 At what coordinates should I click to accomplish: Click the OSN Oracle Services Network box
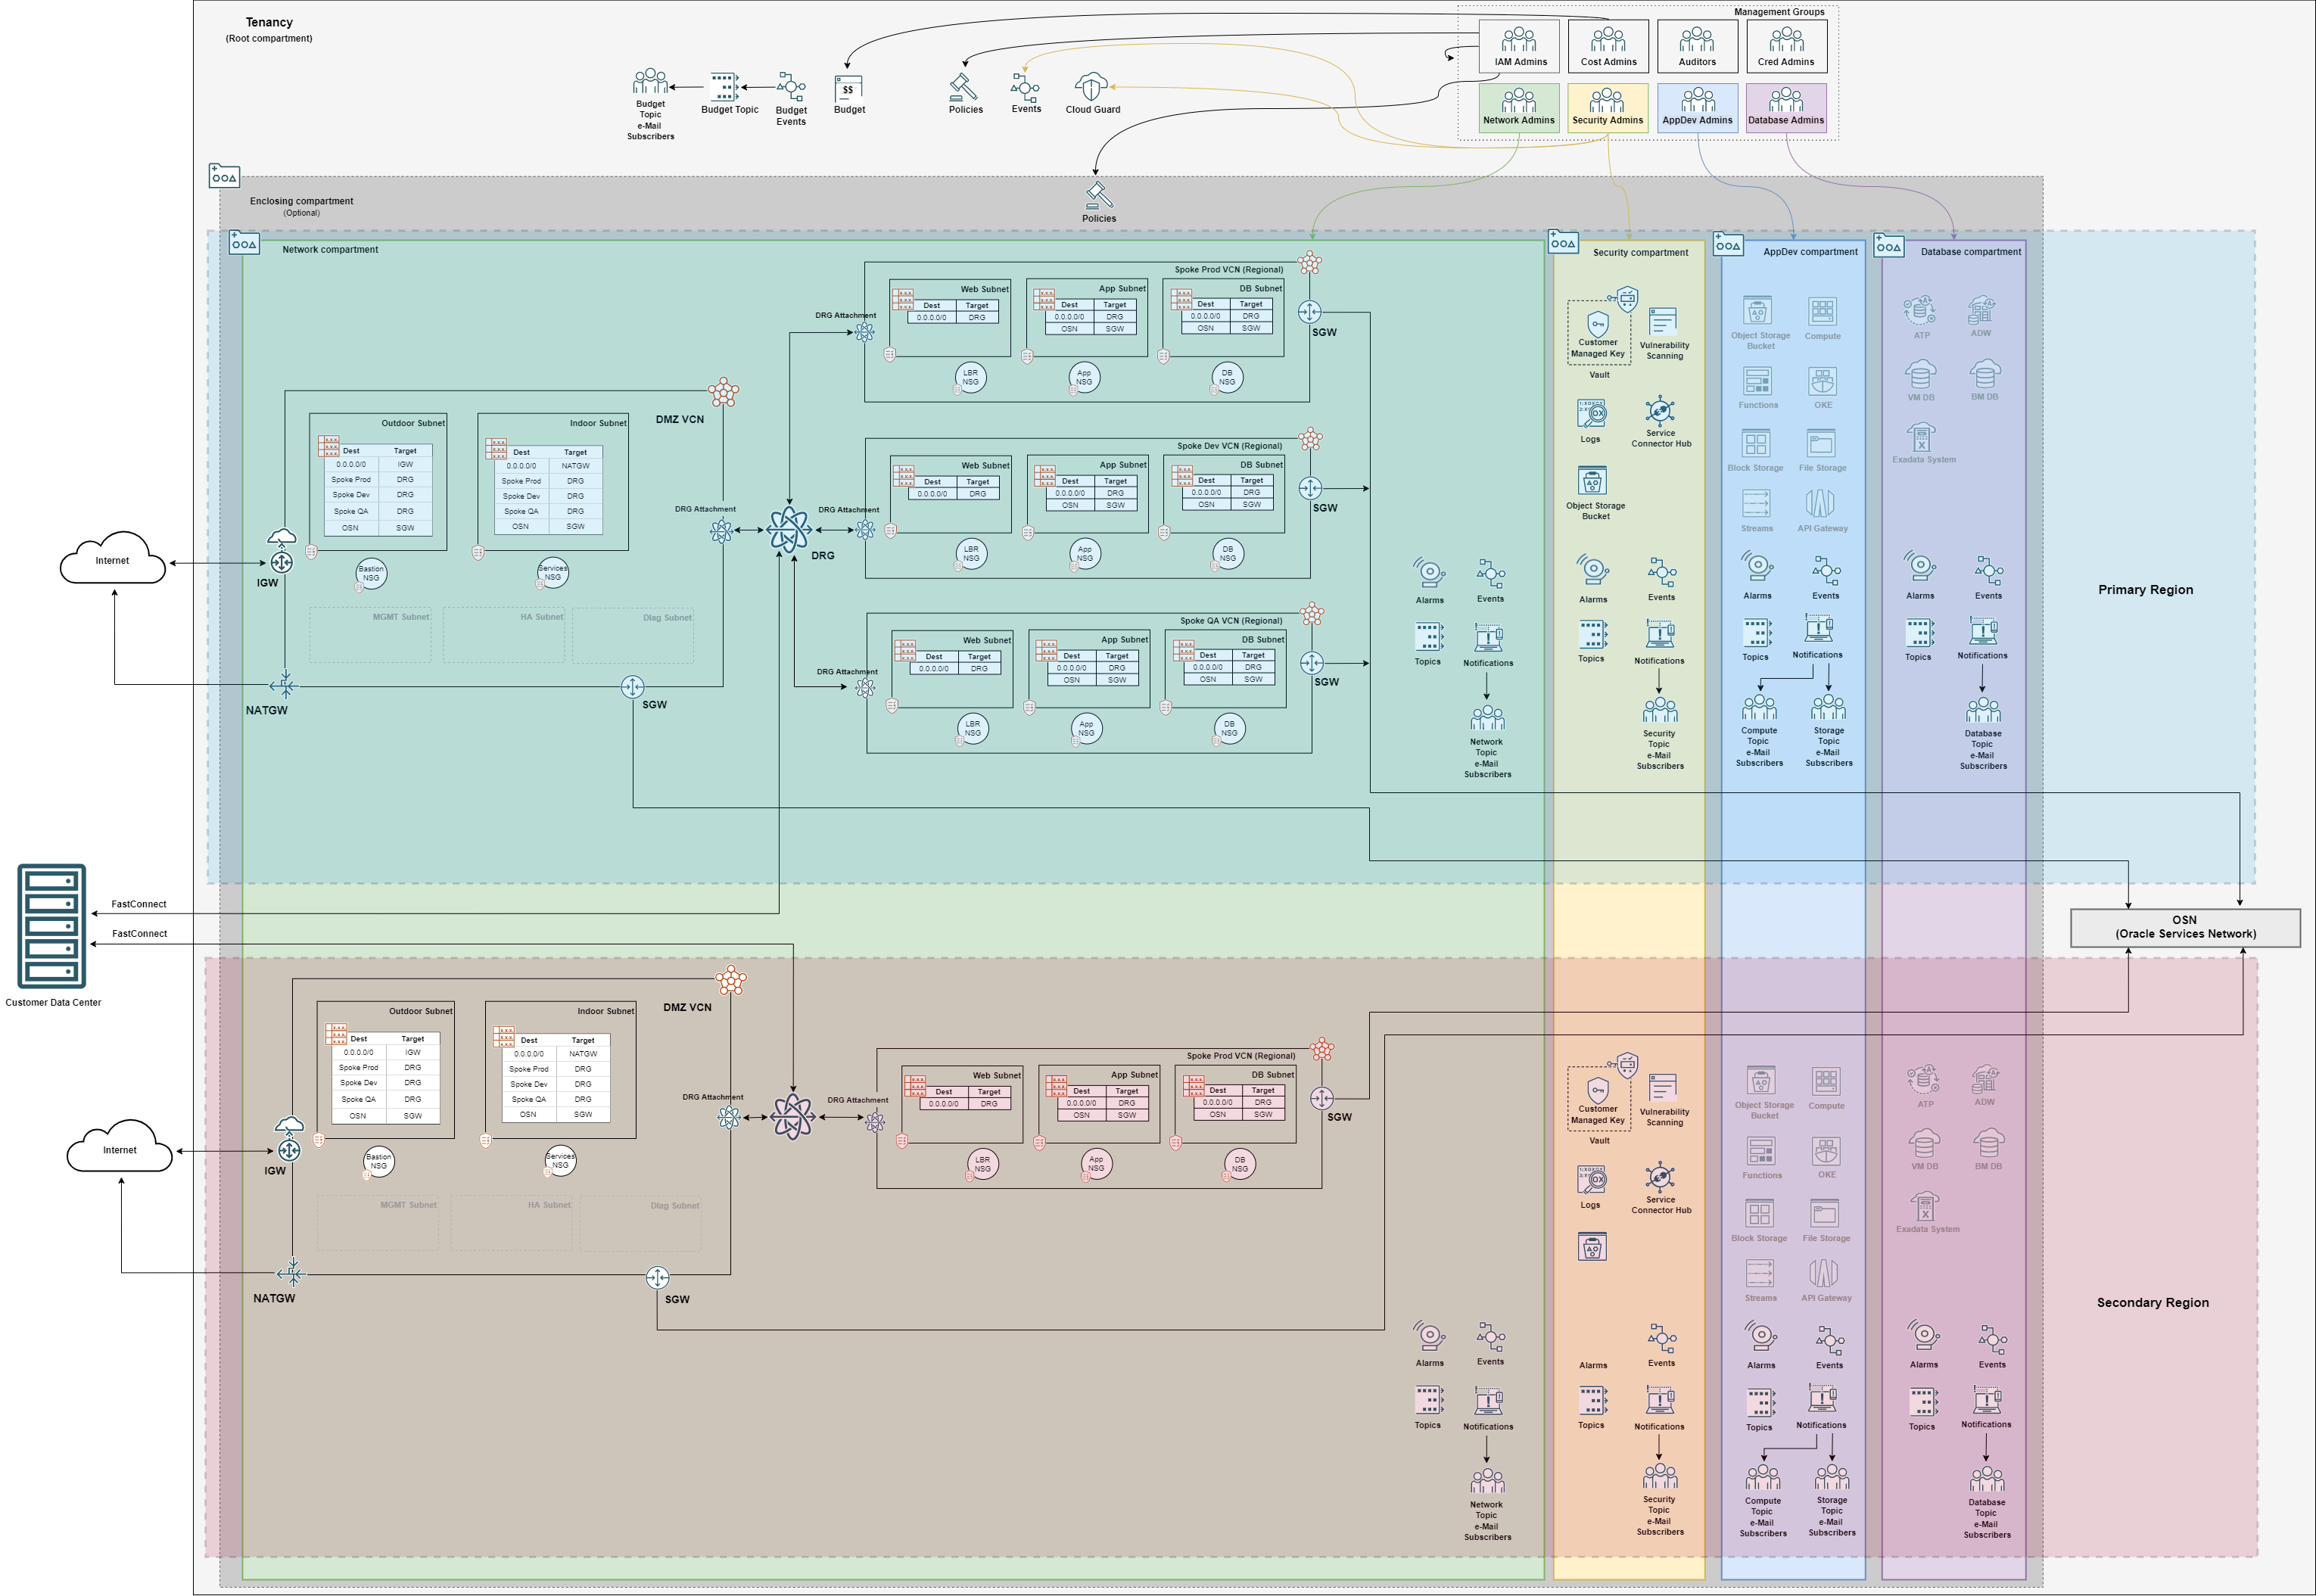coord(2185,927)
